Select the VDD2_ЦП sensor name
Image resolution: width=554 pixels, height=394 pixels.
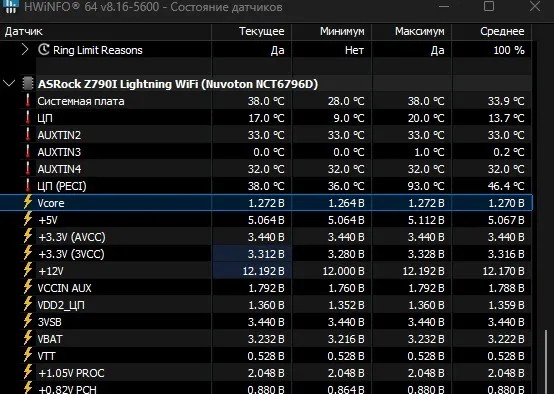(x=61, y=305)
